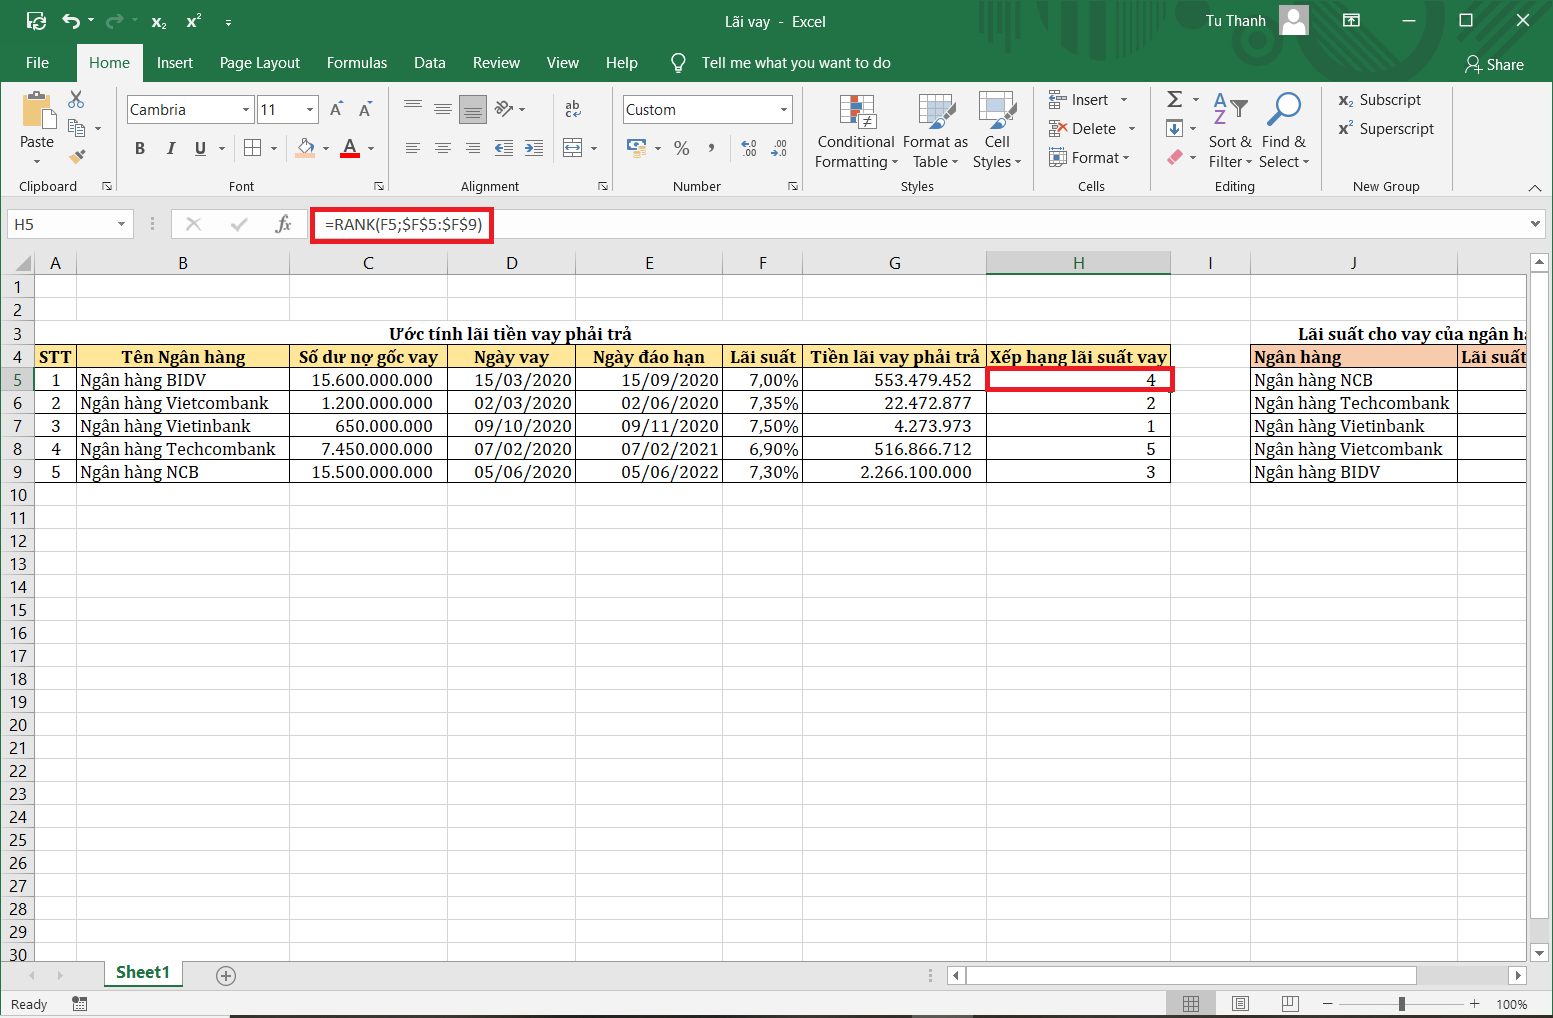Open the Name Box dropdown arrow
The image size is (1553, 1018).
pos(121,225)
